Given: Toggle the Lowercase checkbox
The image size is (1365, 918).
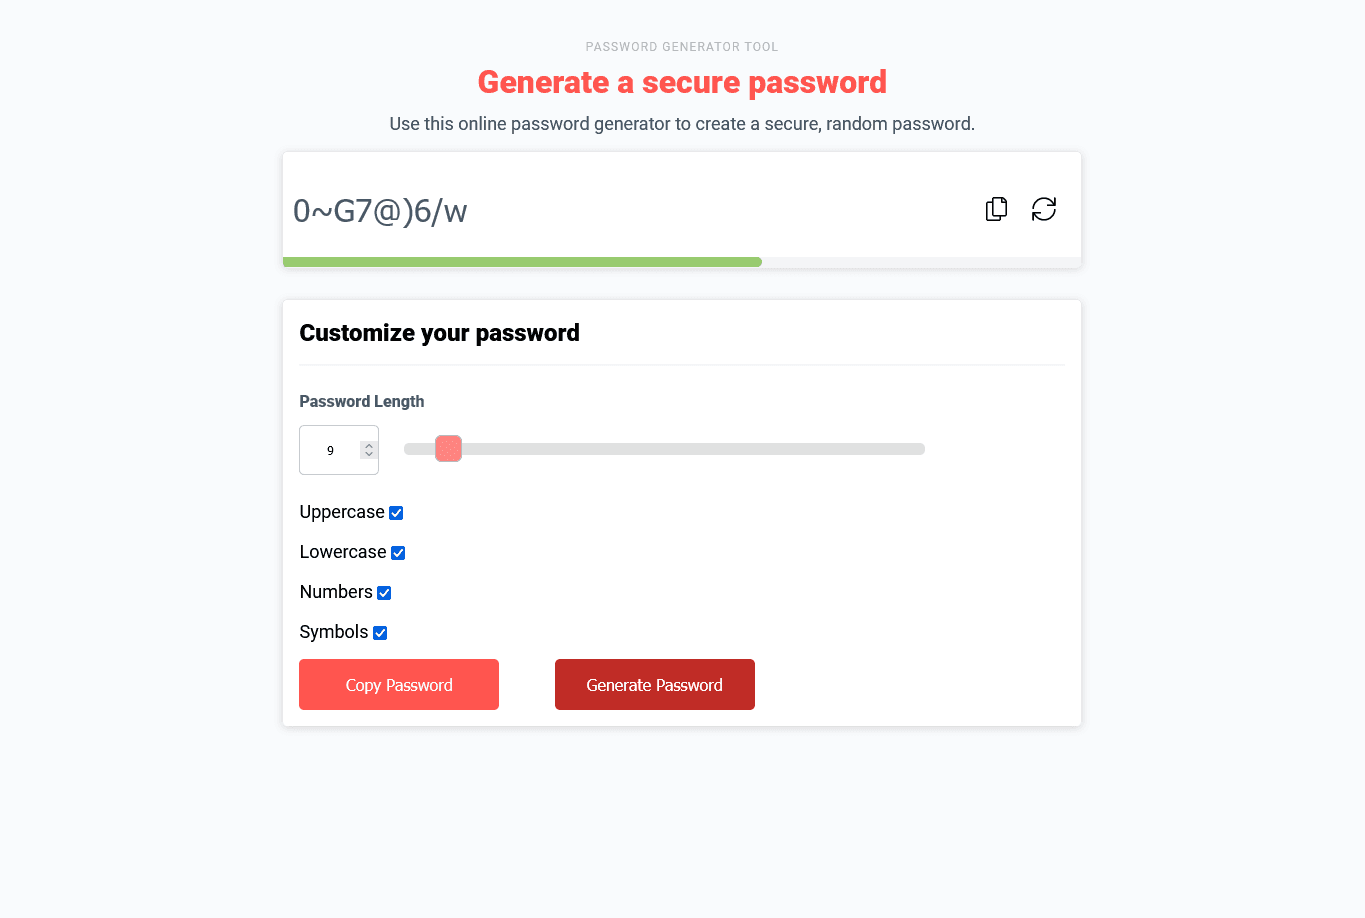Looking at the screenshot, I should (x=398, y=553).
